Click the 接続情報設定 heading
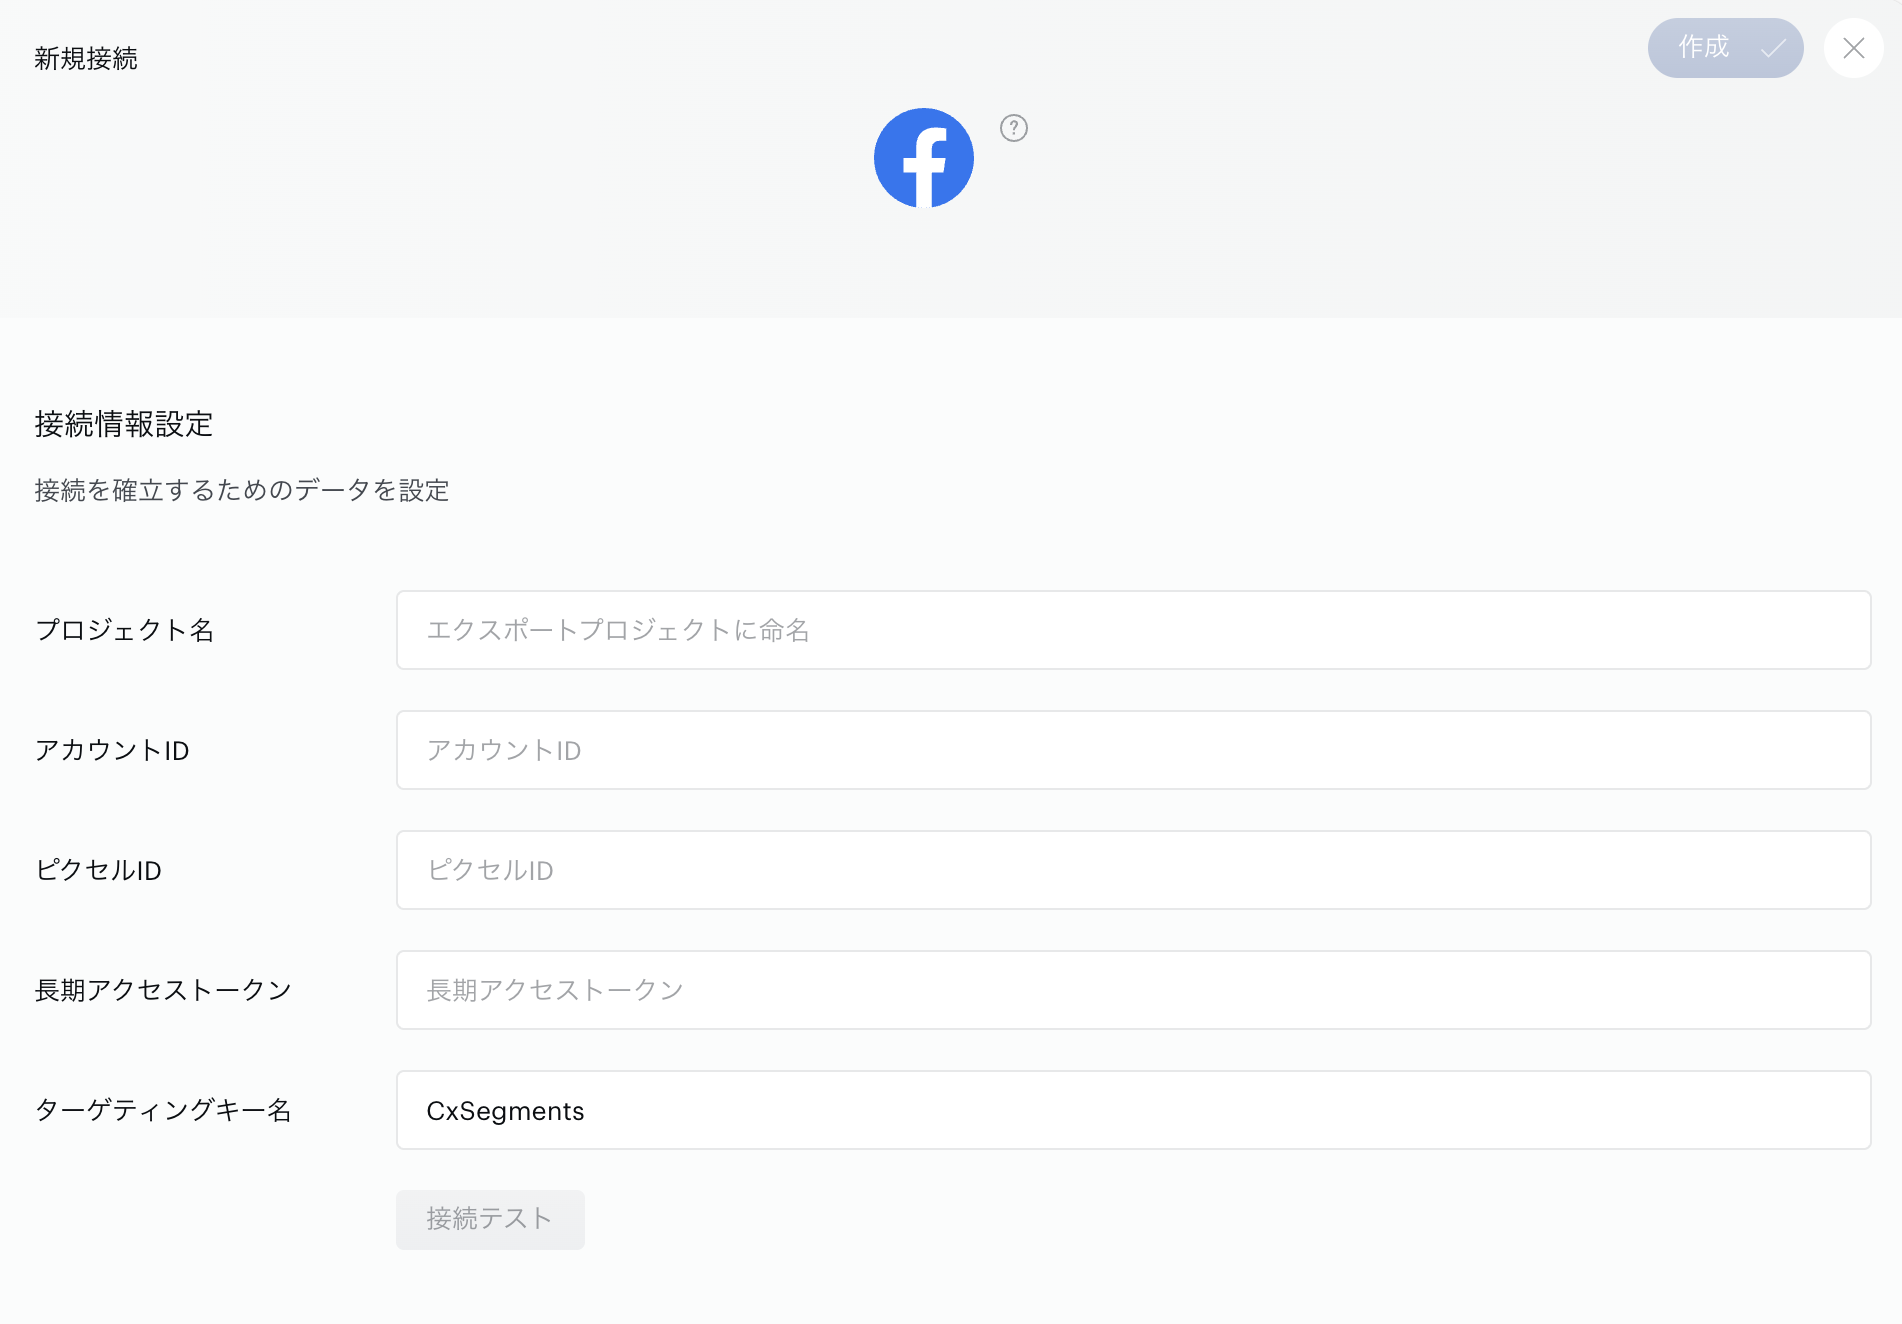 124,424
